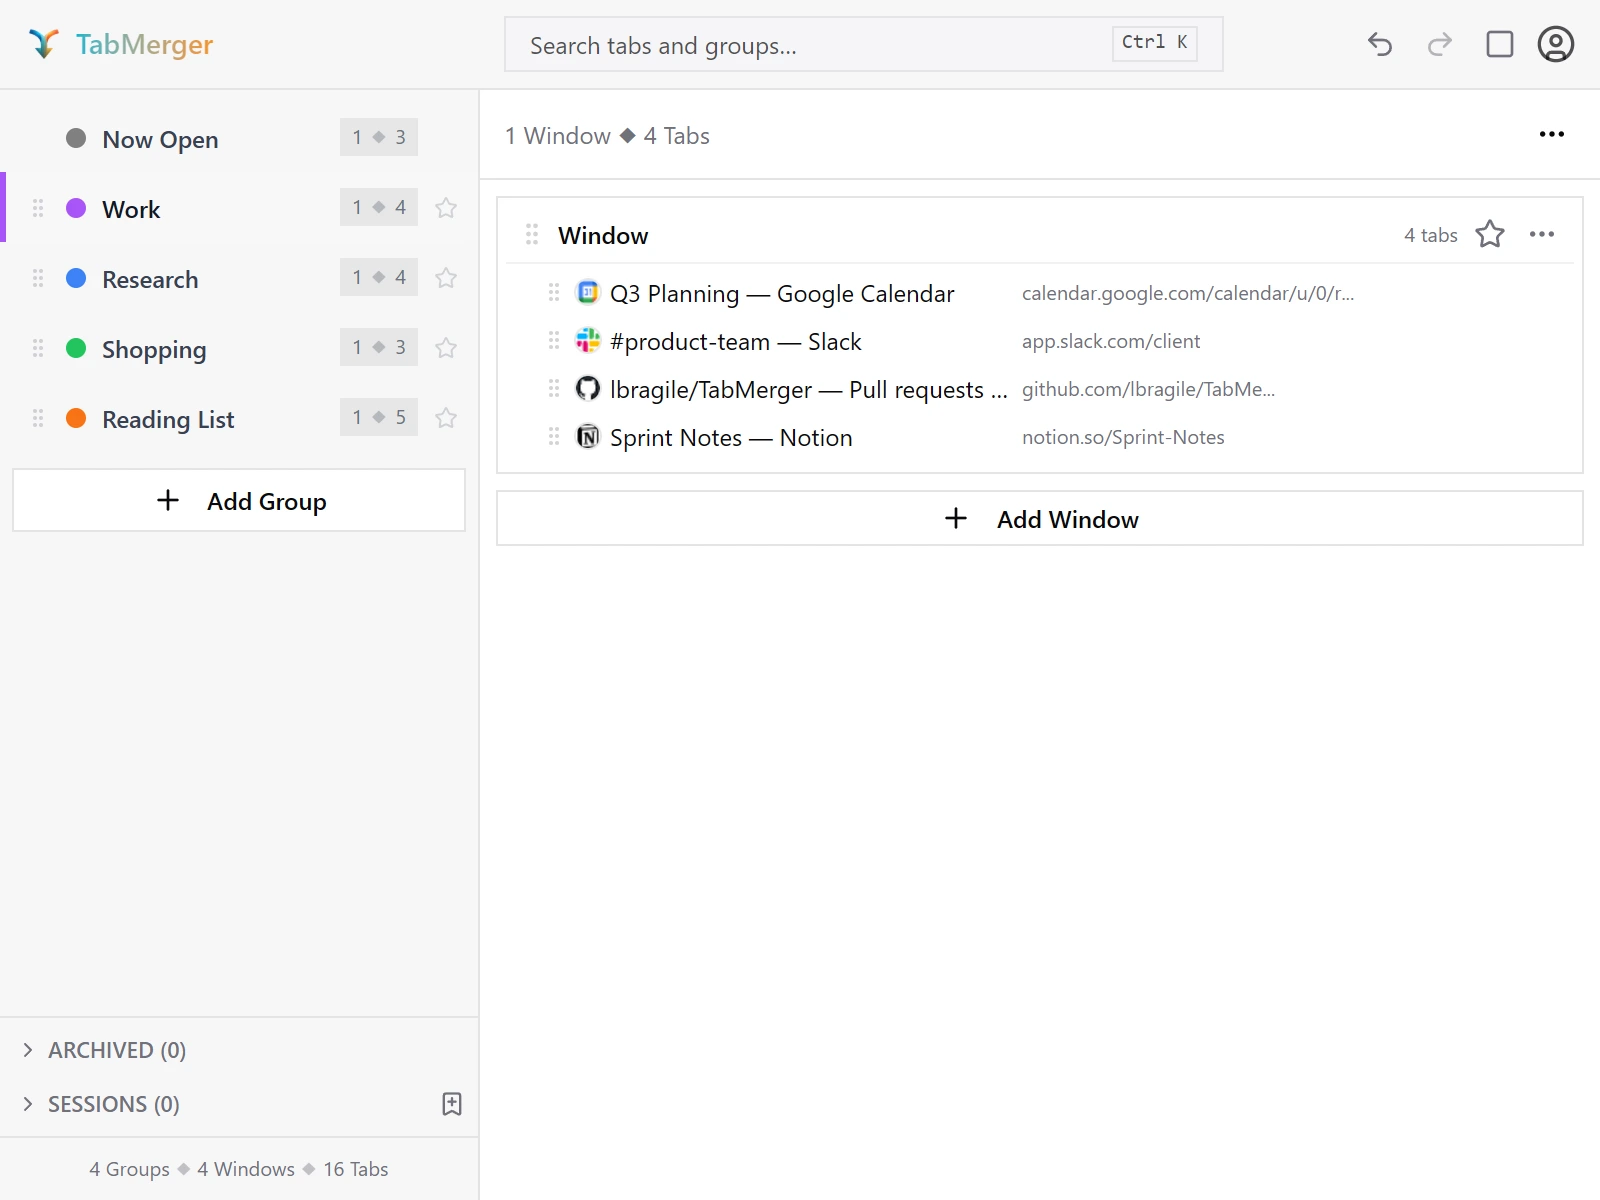Star the Shopping group
Screen dimensions: 1600x1200
point(446,348)
